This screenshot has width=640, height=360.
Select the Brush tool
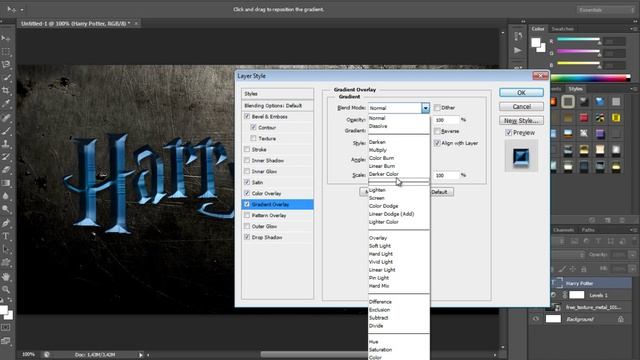6,131
